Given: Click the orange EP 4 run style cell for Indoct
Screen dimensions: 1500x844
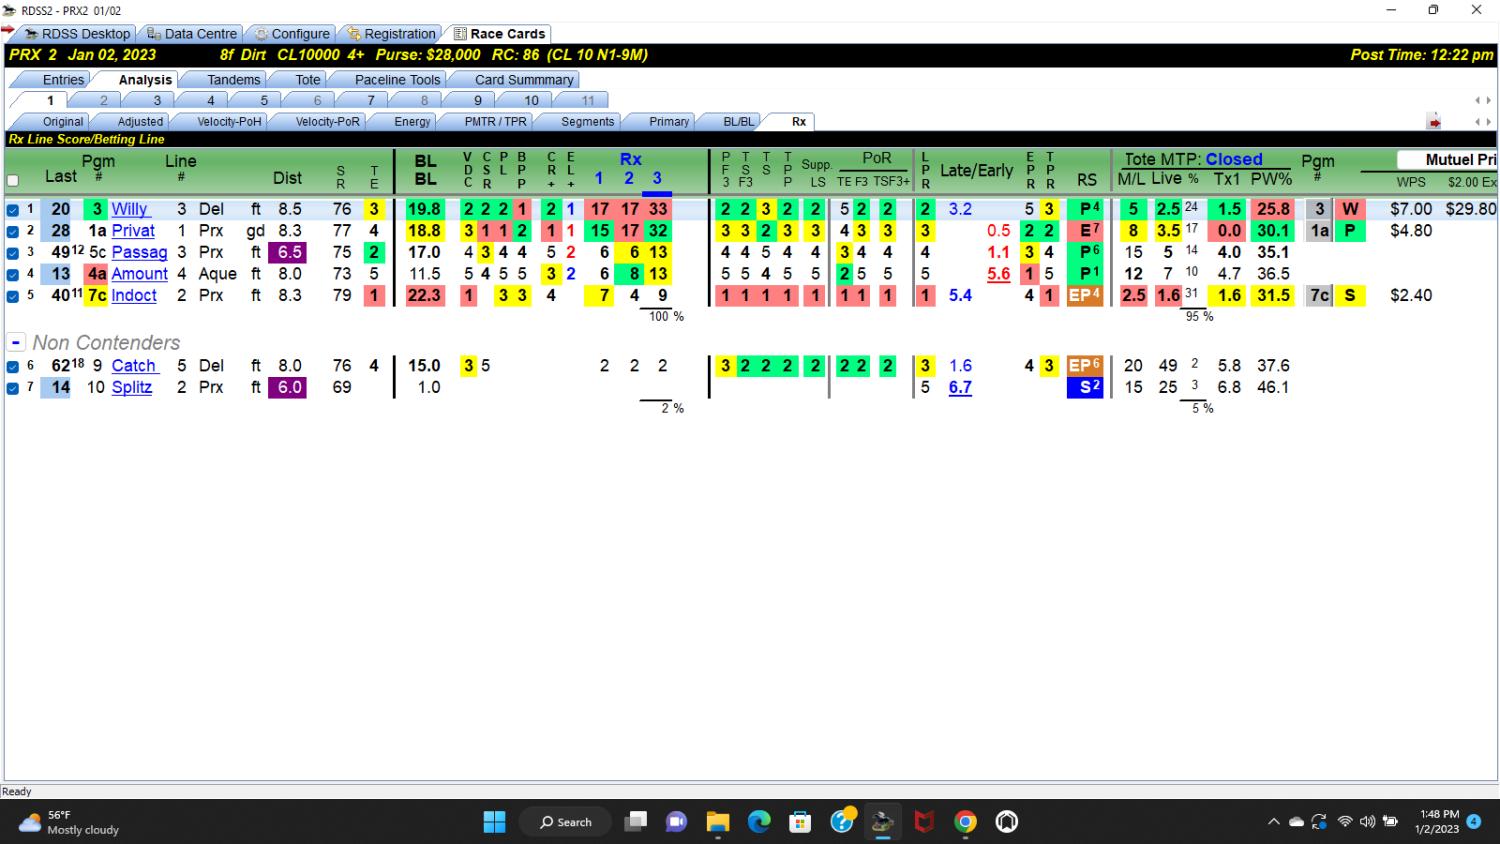Looking at the screenshot, I should 1085,296.
